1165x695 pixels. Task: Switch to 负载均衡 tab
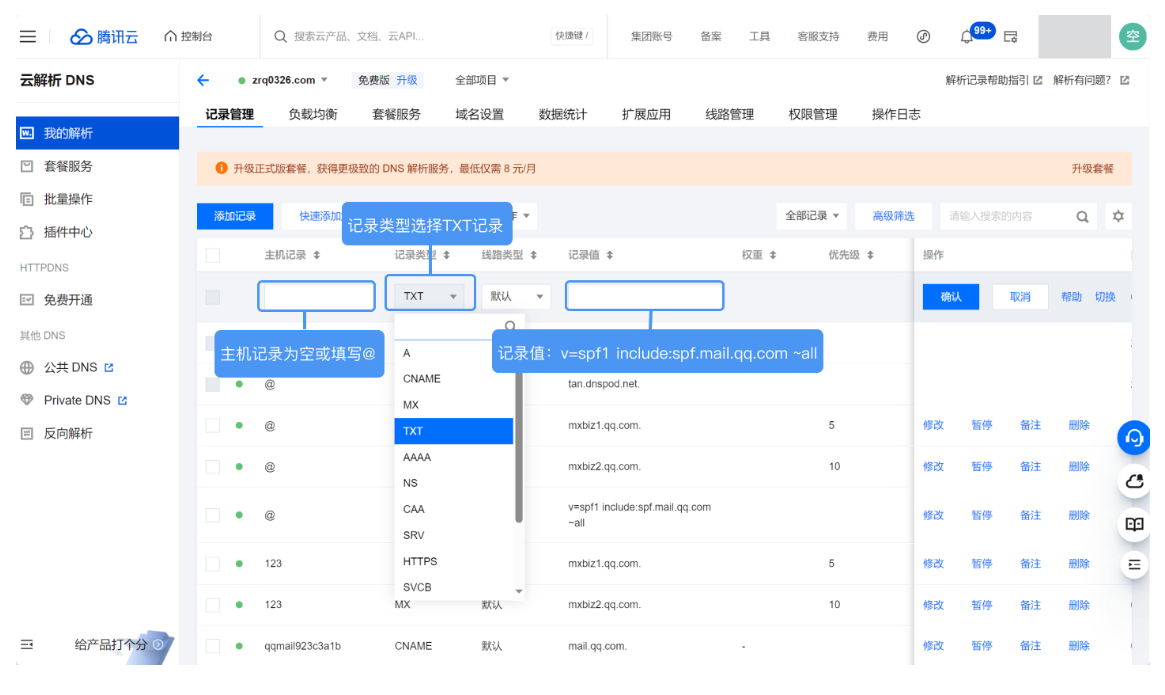[313, 114]
